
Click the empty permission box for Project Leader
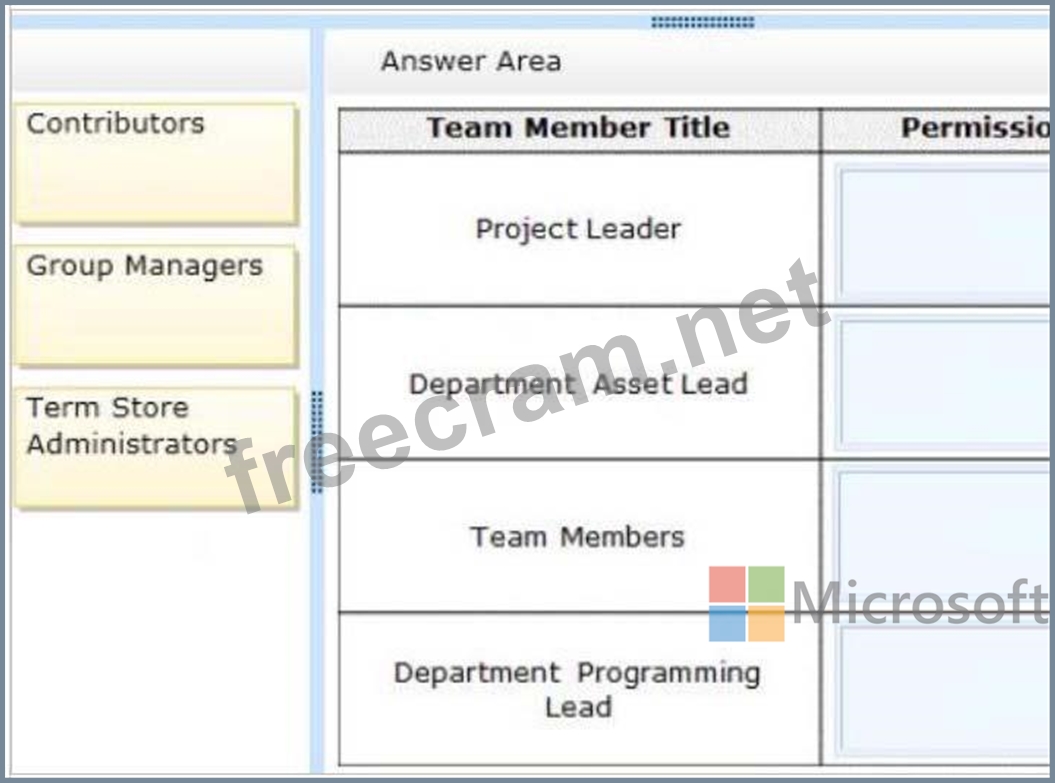[x=945, y=234]
